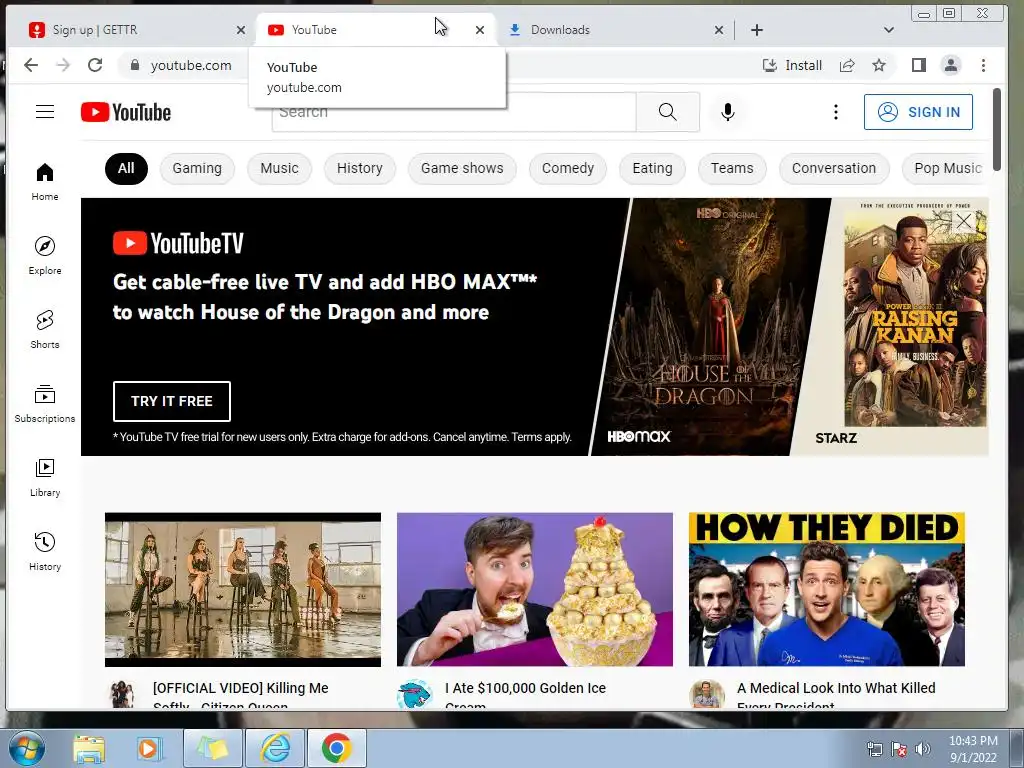Open Windows Start menu
Image resolution: width=1024 pixels, height=768 pixels.
point(27,748)
